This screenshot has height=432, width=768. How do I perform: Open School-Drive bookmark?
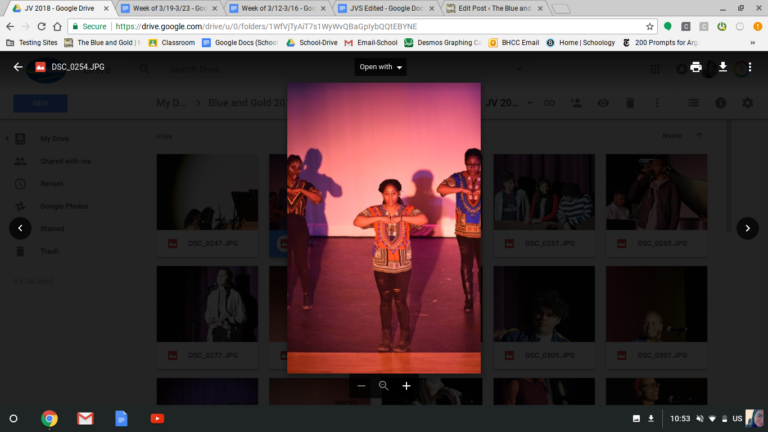(x=312, y=43)
